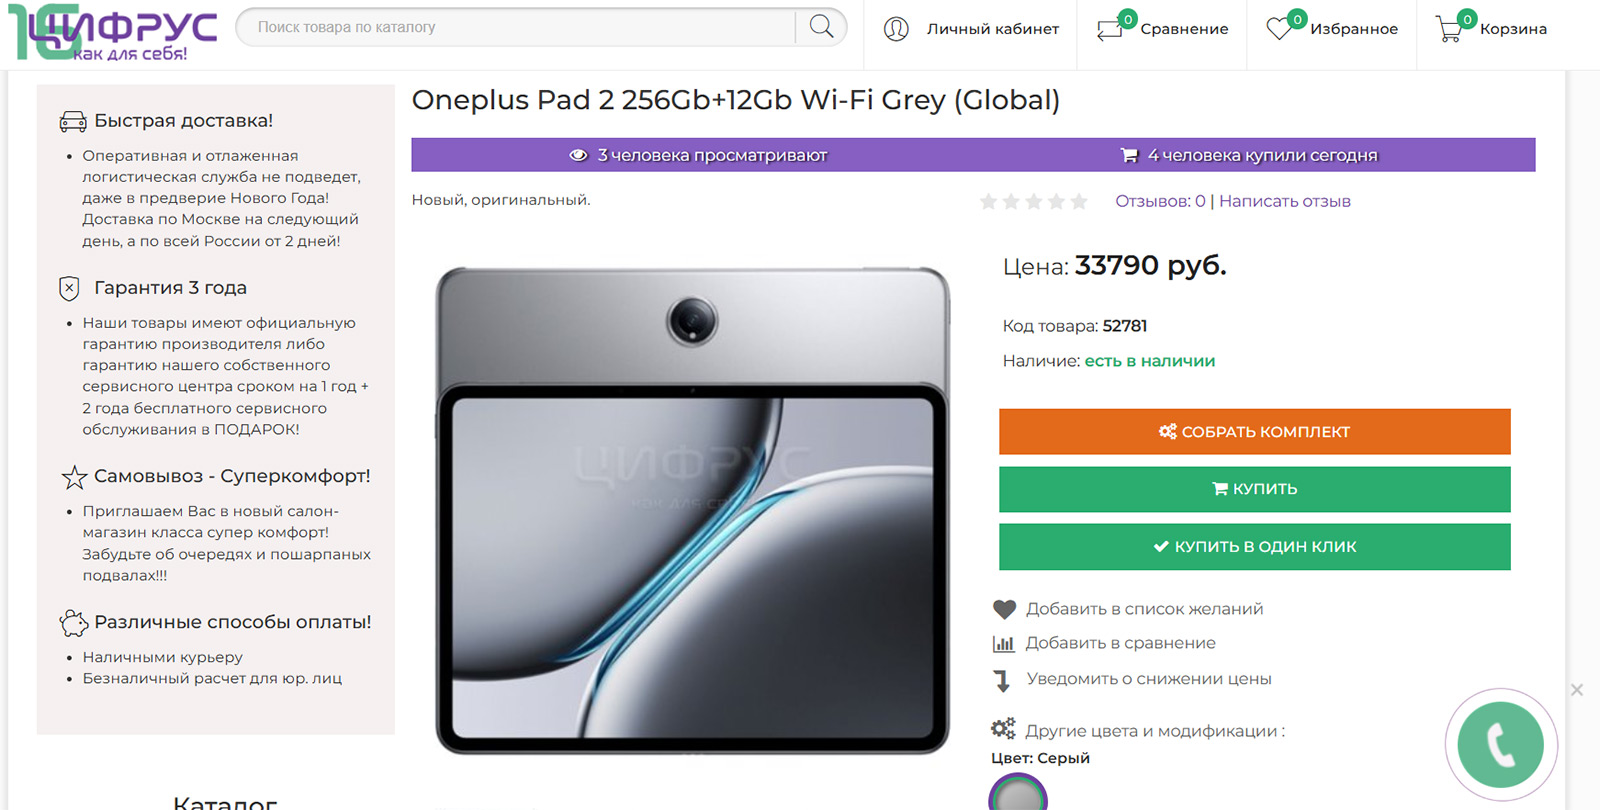Click the Oneplus Pad 2 product image

coord(692,510)
